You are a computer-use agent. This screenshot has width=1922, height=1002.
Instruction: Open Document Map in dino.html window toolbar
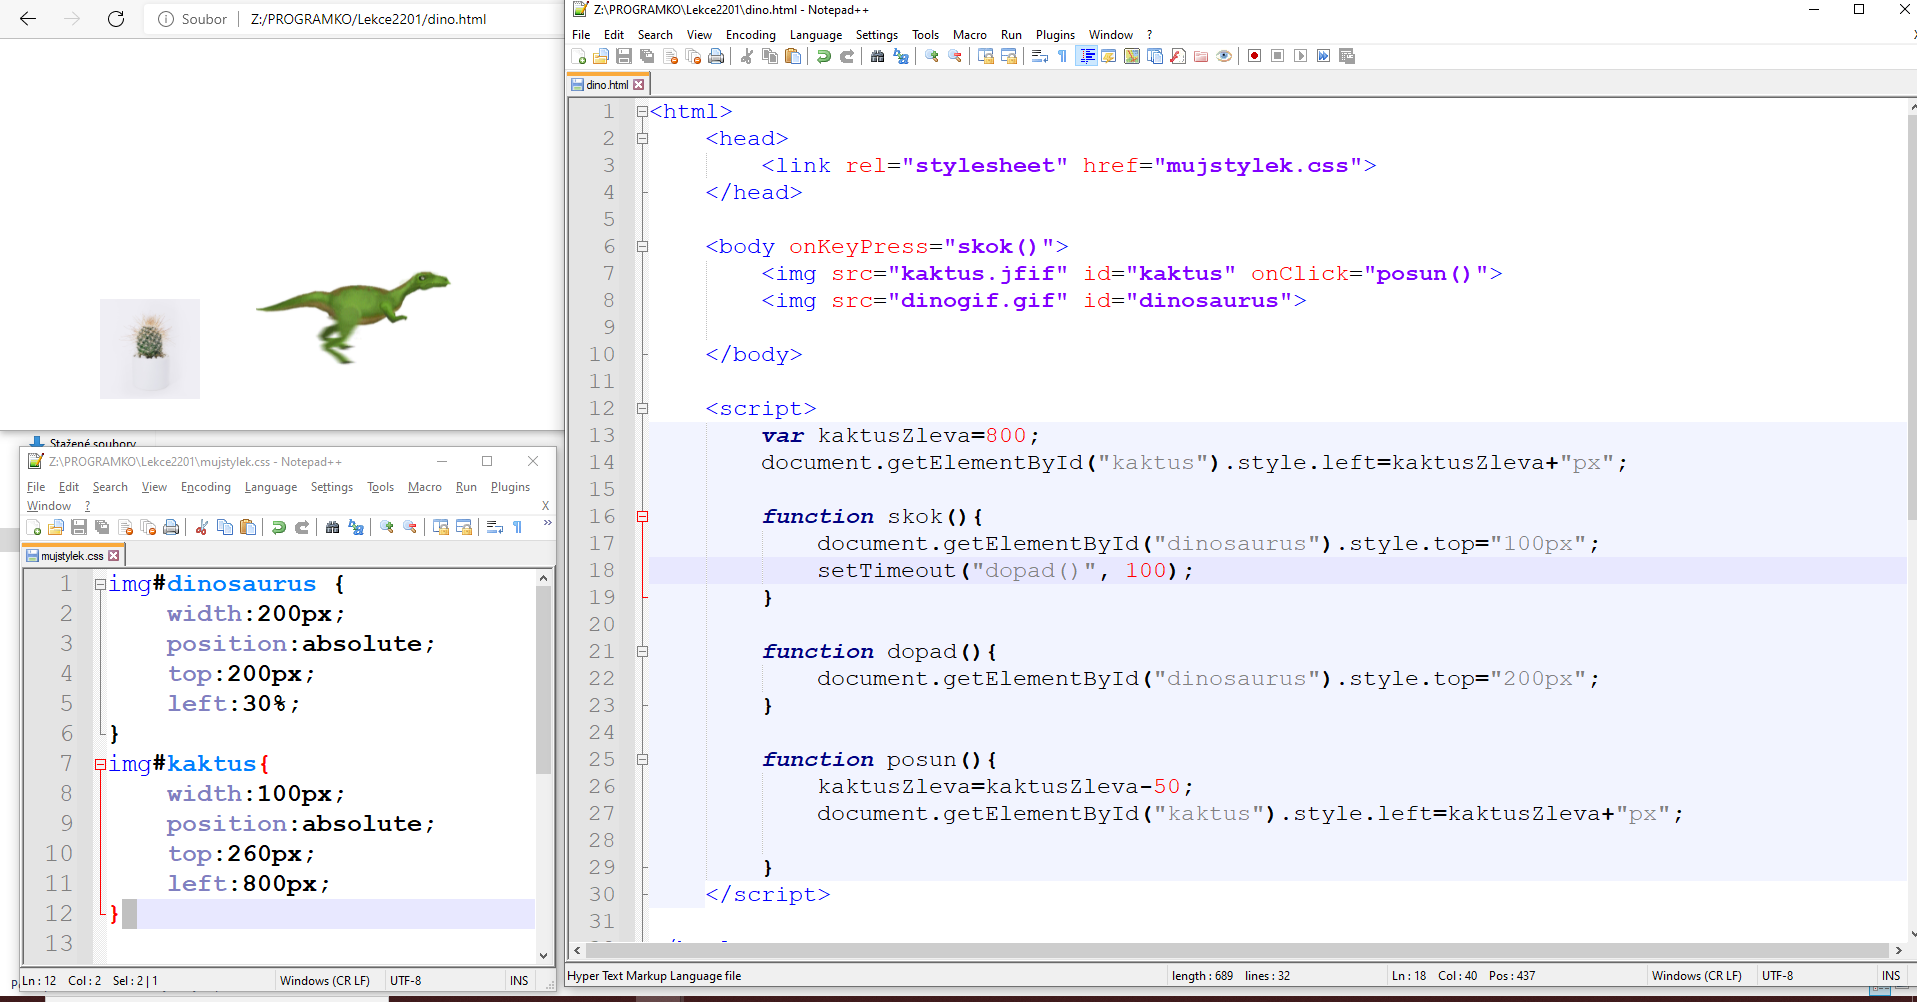[1132, 56]
